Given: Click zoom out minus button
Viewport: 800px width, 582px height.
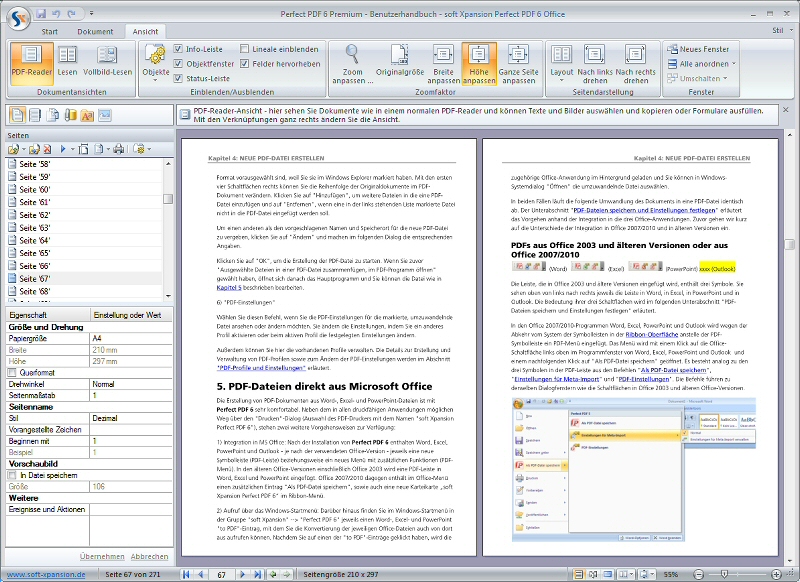Looking at the screenshot, I should (698, 574).
